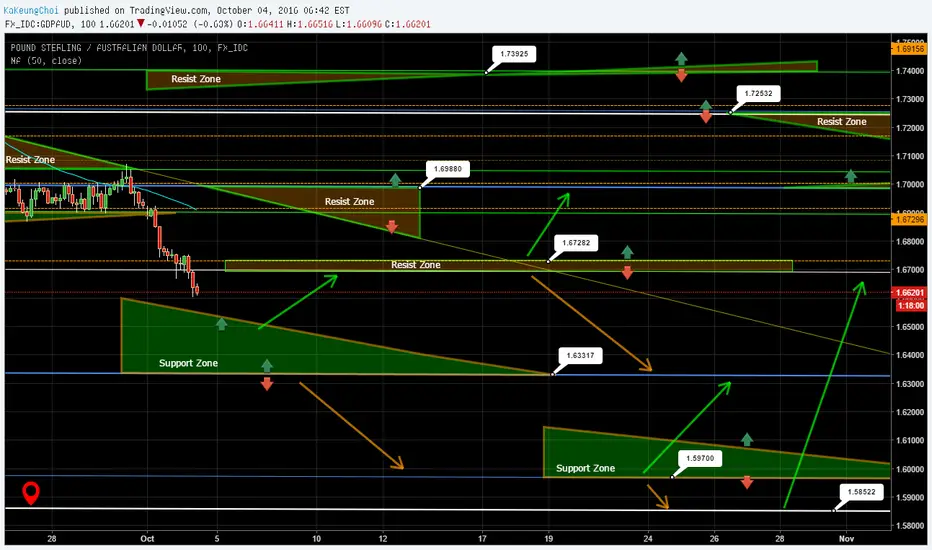
Task: Click the O:1.66411 open value
Action: point(260,24)
